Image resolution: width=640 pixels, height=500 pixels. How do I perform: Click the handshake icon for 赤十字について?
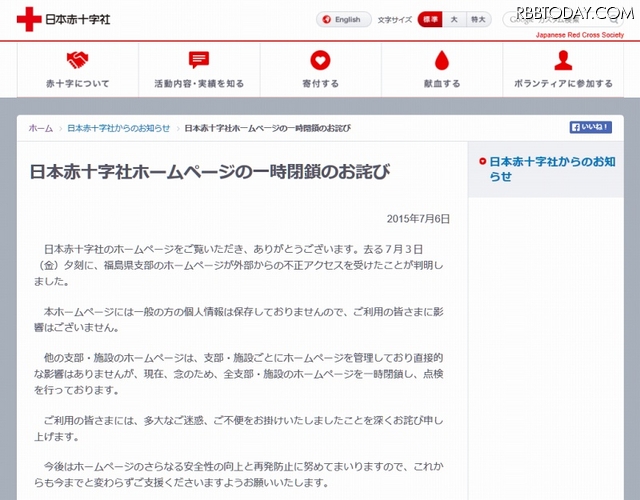click(x=77, y=60)
